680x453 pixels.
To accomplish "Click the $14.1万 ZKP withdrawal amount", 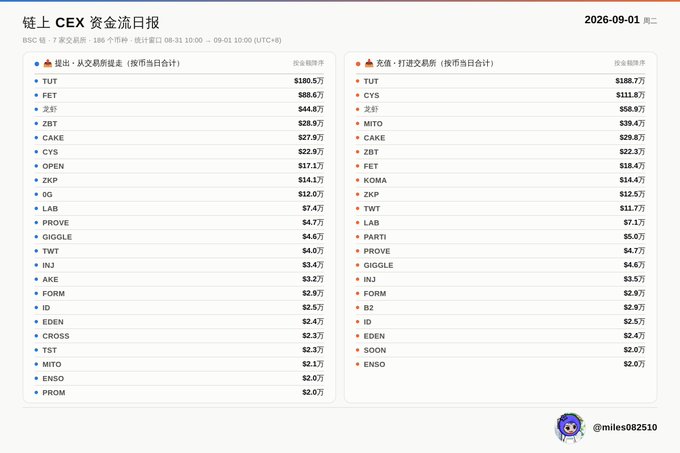I will [x=311, y=180].
